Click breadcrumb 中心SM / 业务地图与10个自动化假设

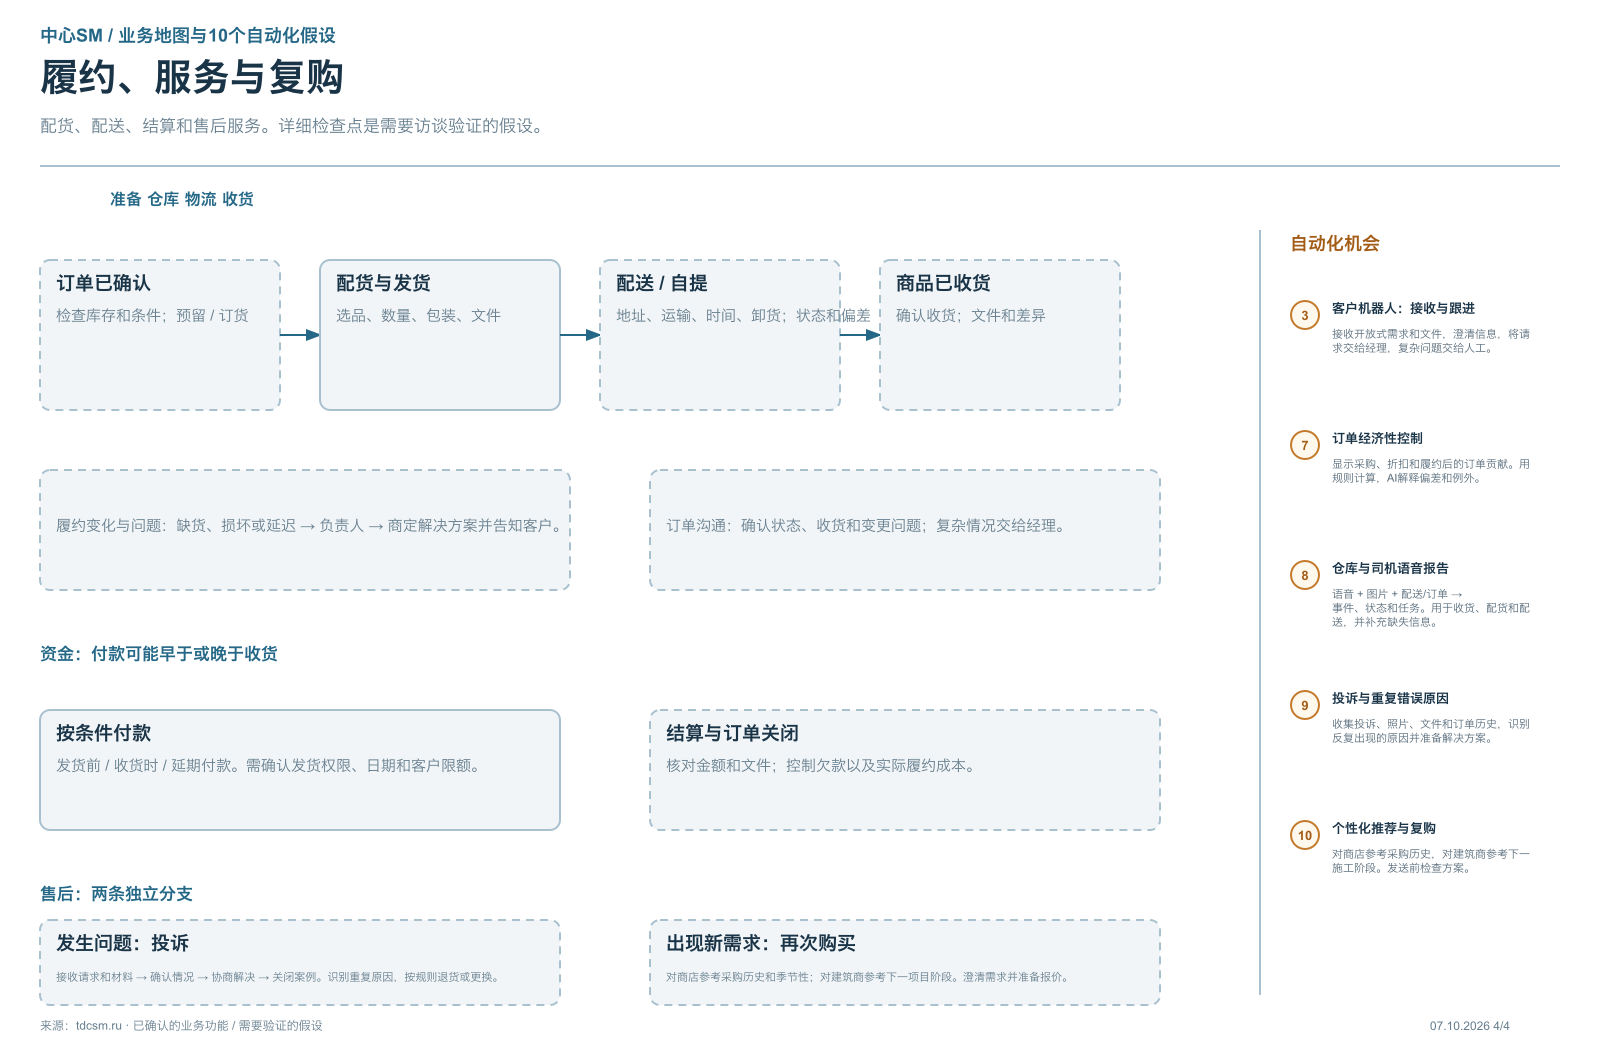188,35
